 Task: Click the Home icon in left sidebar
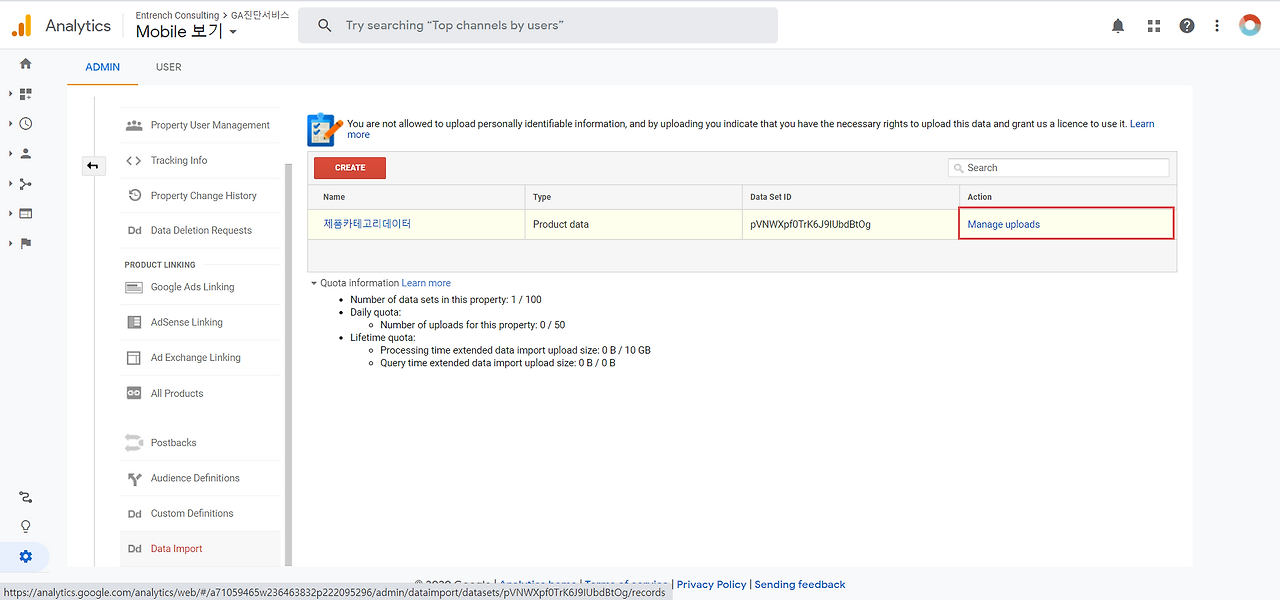[x=26, y=64]
